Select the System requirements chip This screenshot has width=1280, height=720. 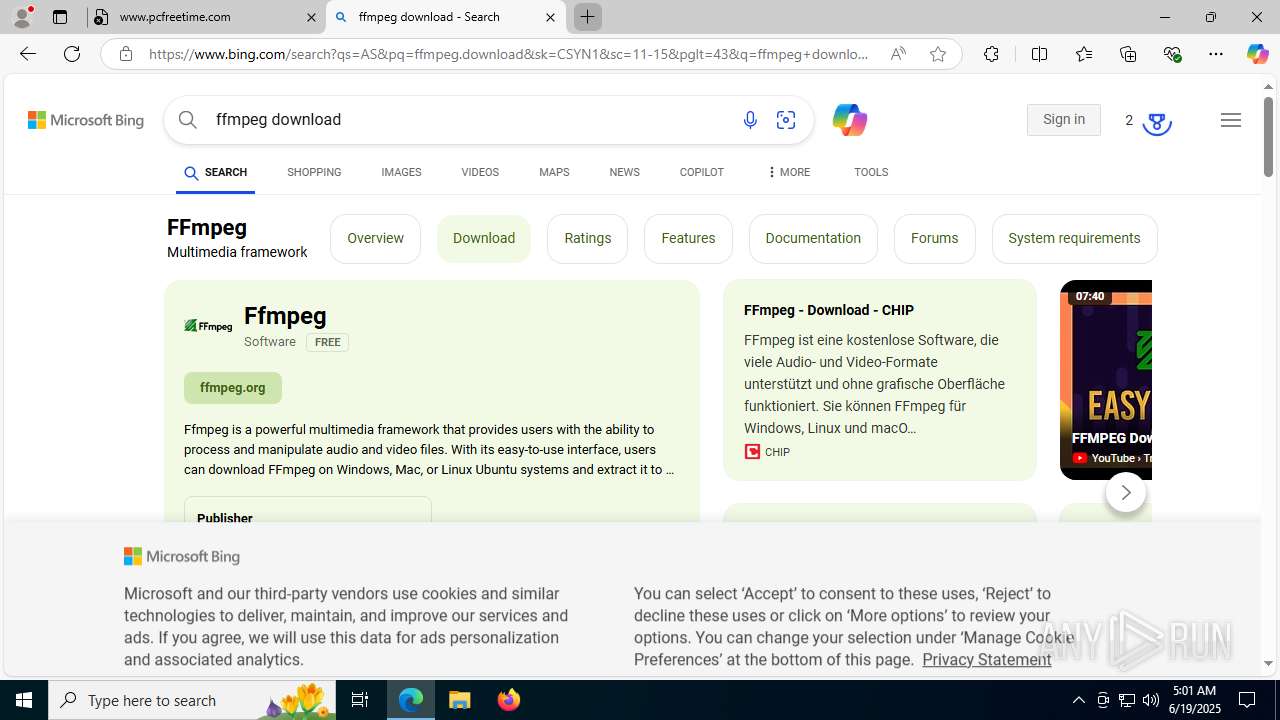pos(1074,239)
